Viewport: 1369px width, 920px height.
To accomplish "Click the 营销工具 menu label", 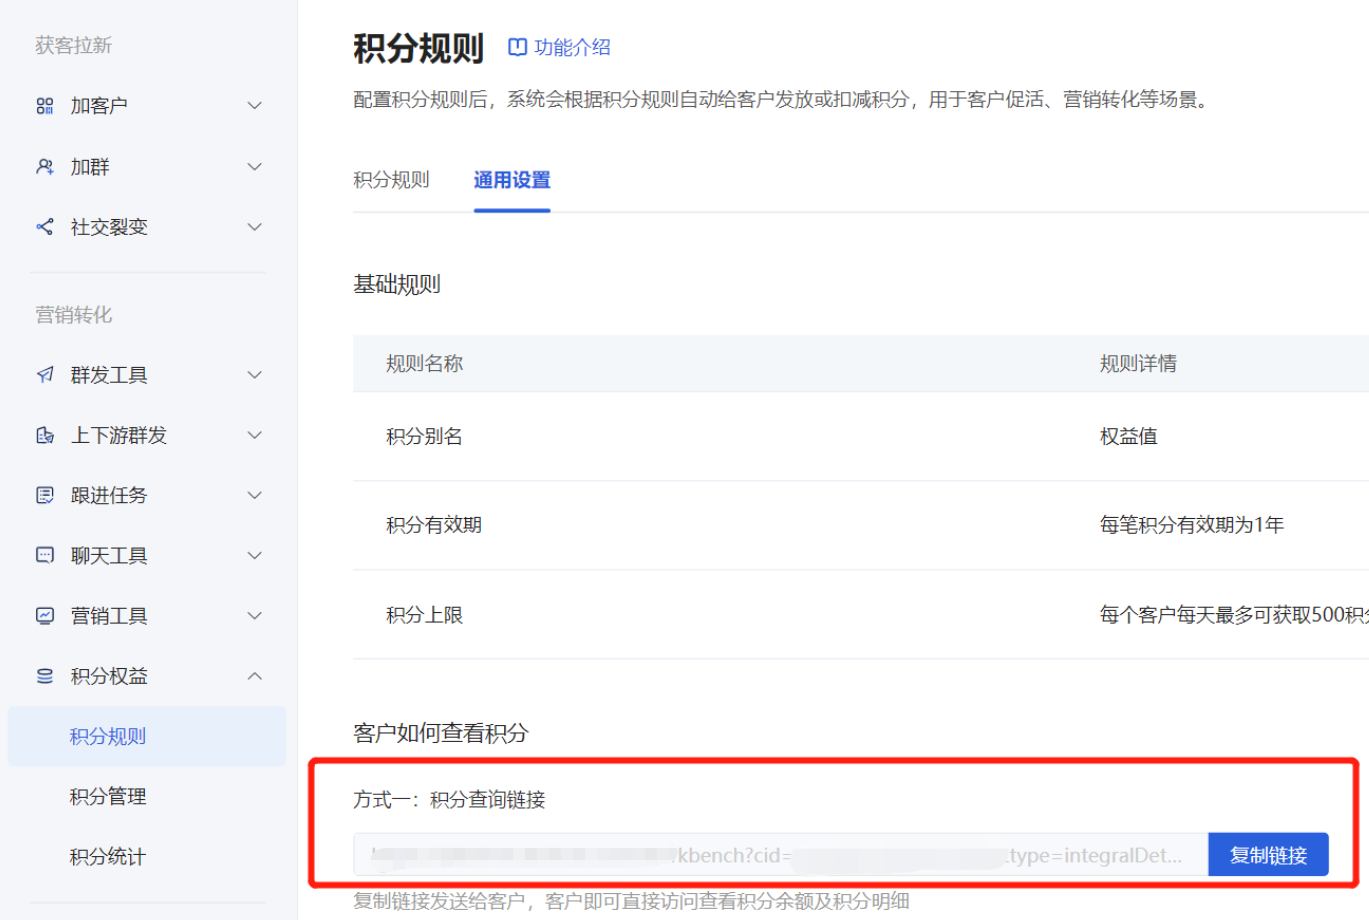I will coord(109,616).
